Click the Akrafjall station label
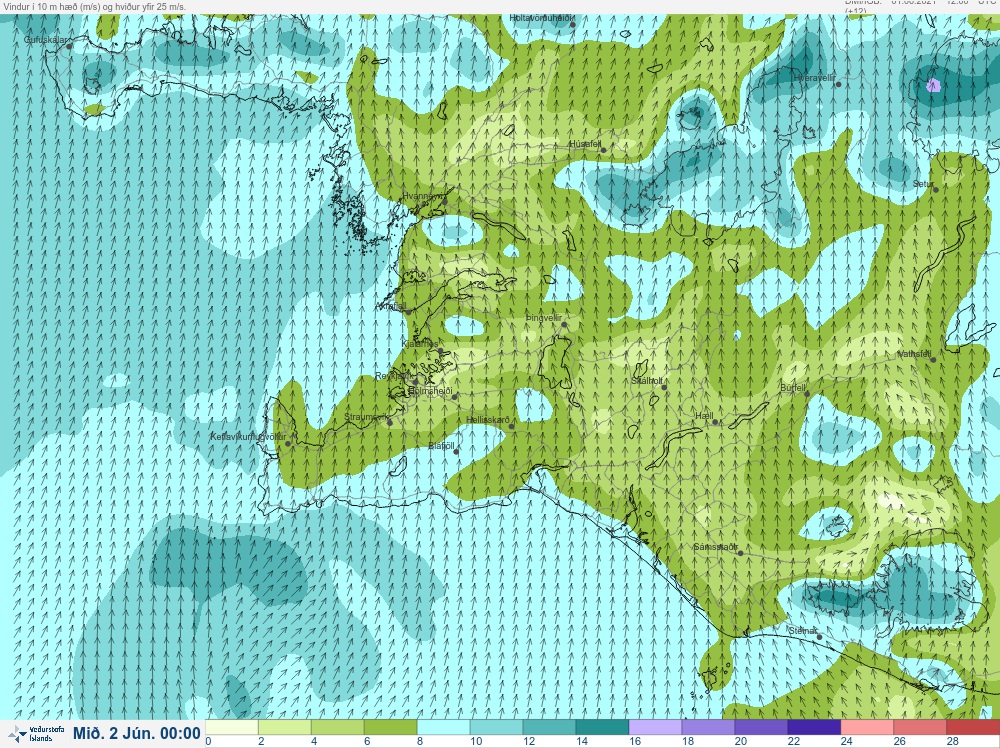1000x748 pixels. tap(392, 307)
